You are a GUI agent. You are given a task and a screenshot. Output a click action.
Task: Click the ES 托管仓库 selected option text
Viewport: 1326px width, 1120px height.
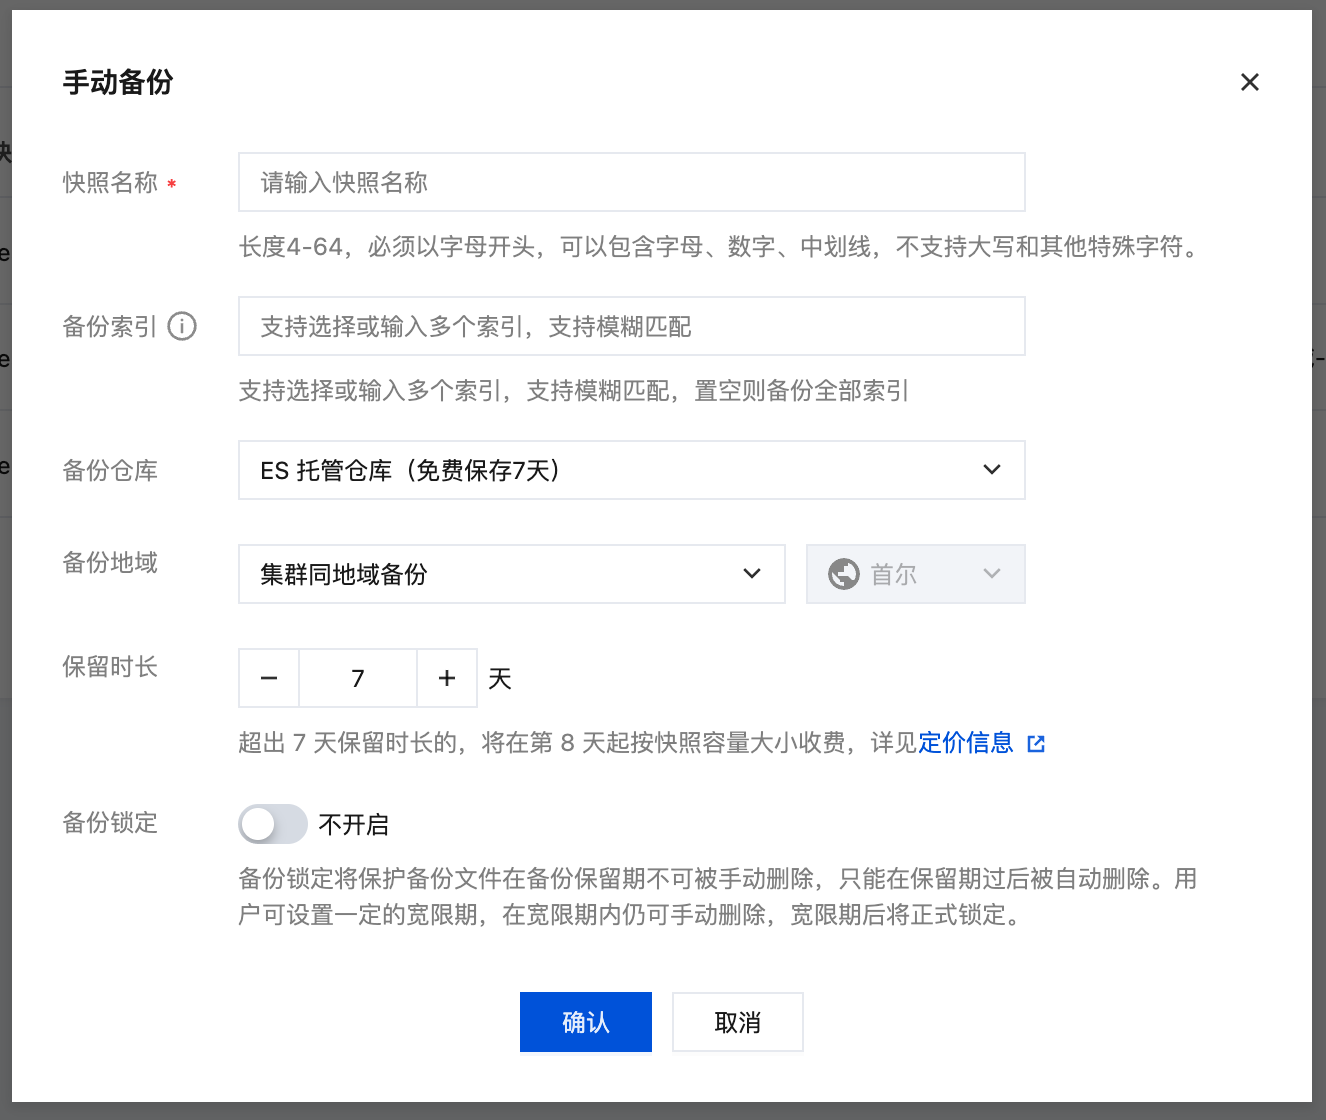pyautogui.click(x=410, y=470)
